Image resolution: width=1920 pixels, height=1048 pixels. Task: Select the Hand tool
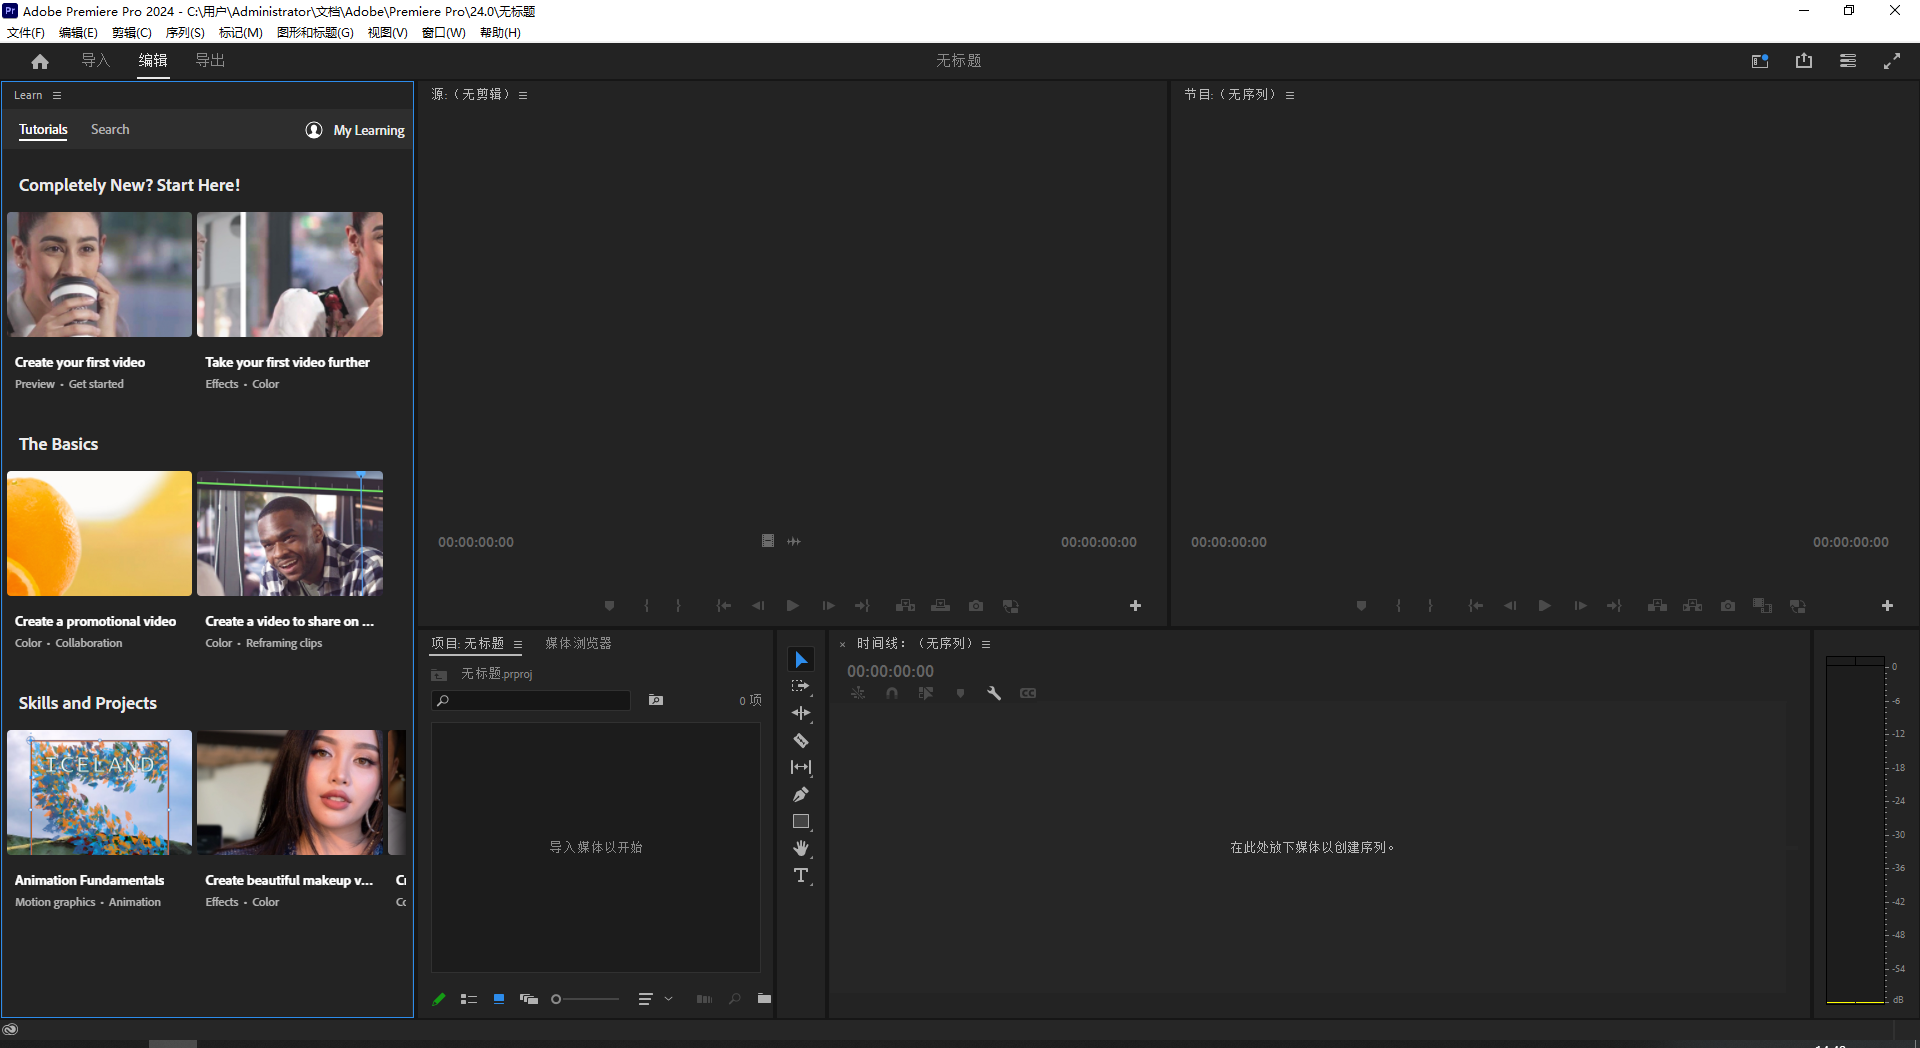[801, 848]
